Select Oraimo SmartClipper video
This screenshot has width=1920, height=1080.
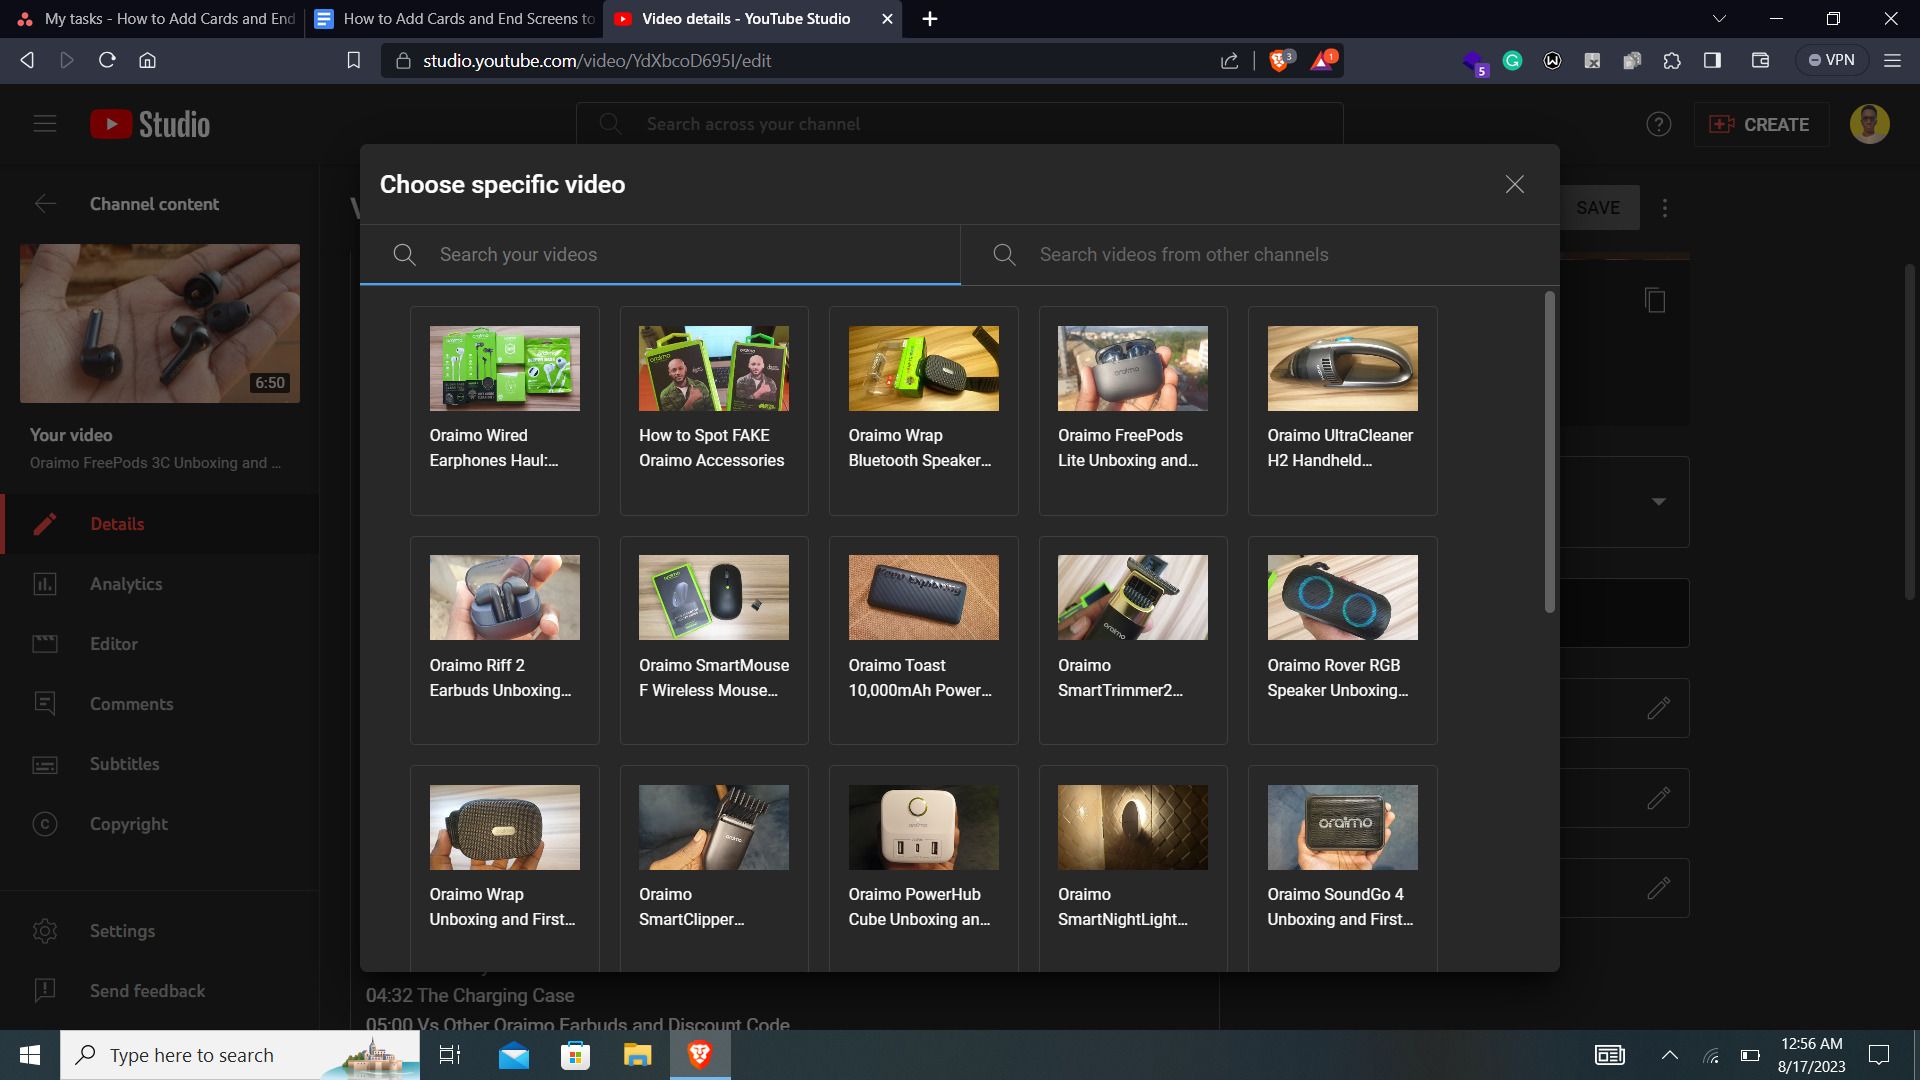[714, 868]
